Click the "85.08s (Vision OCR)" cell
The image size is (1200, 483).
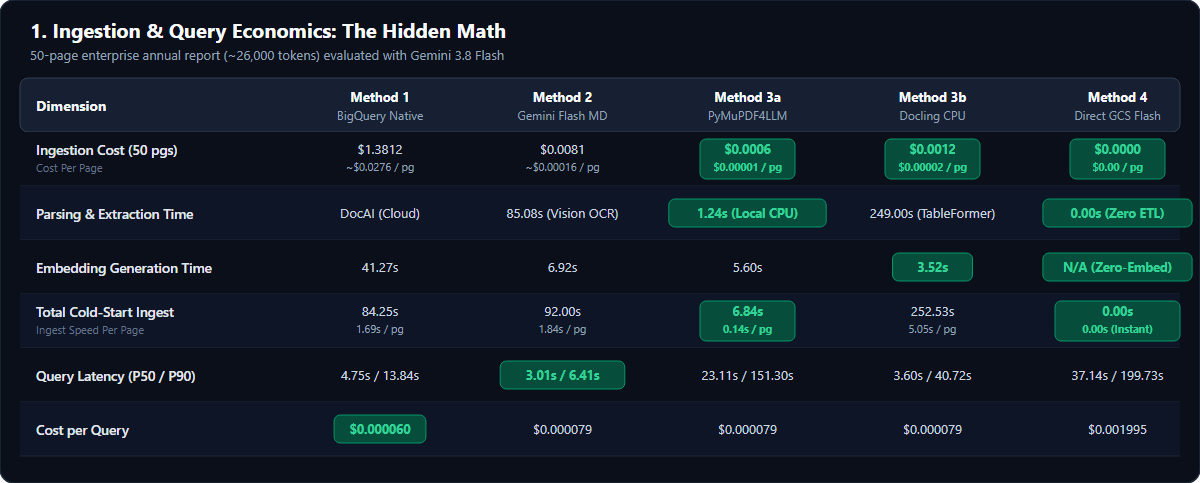point(563,214)
